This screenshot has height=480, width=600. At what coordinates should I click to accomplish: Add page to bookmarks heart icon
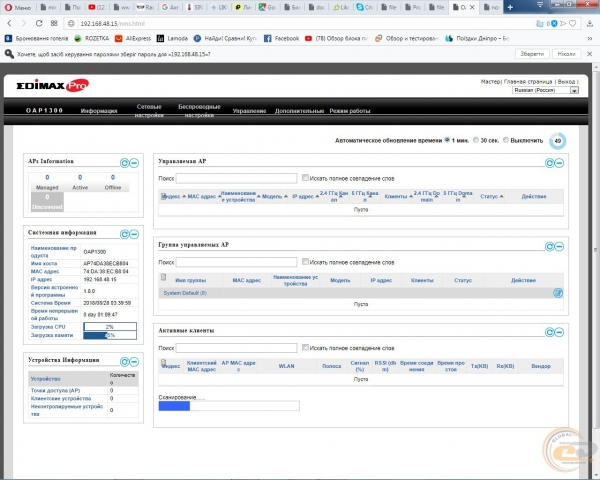(x=572, y=23)
